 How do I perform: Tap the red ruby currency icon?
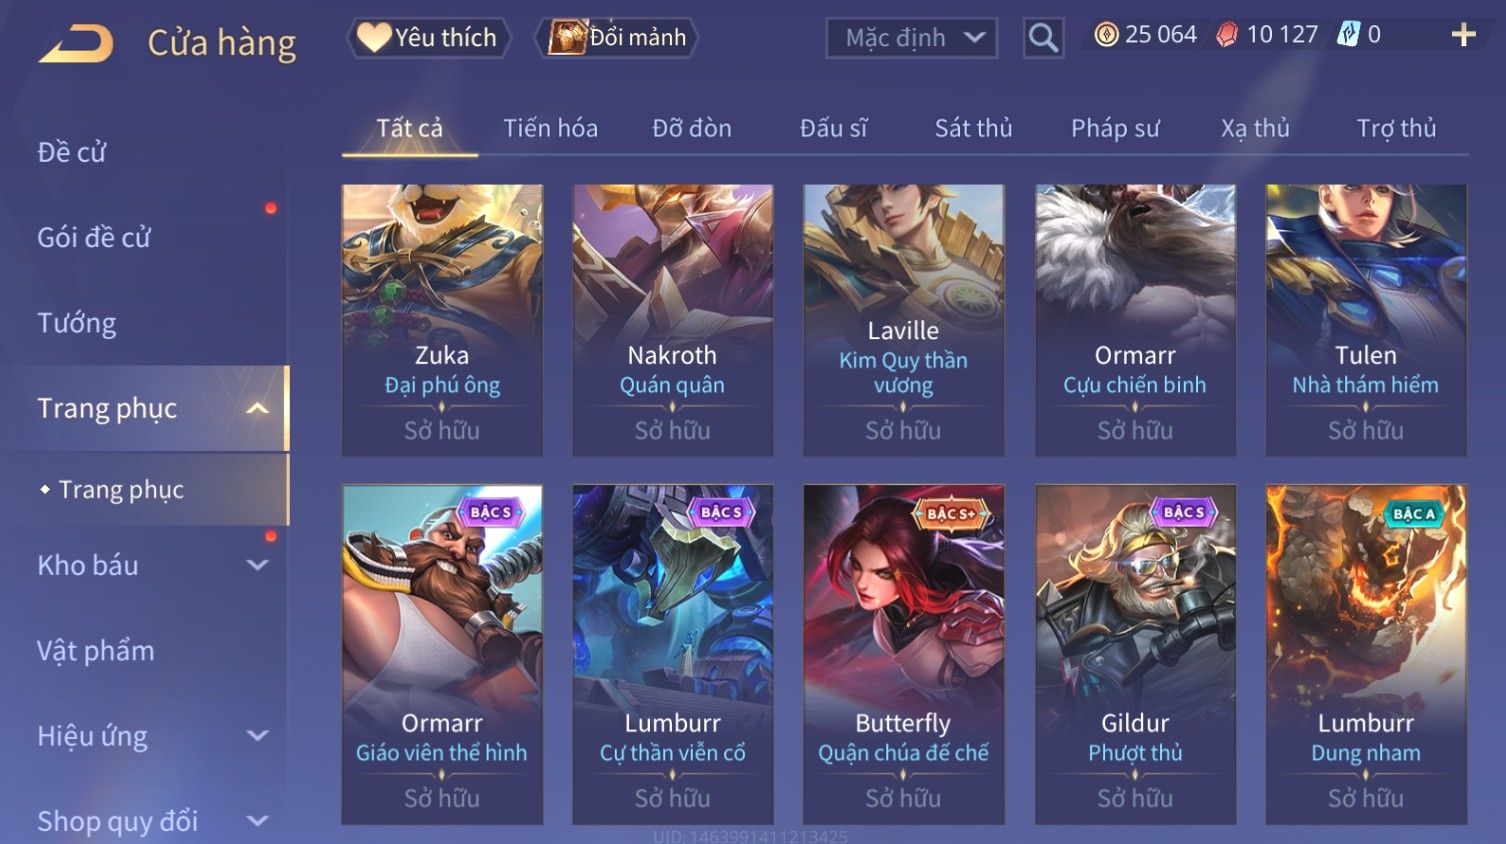1227,35
